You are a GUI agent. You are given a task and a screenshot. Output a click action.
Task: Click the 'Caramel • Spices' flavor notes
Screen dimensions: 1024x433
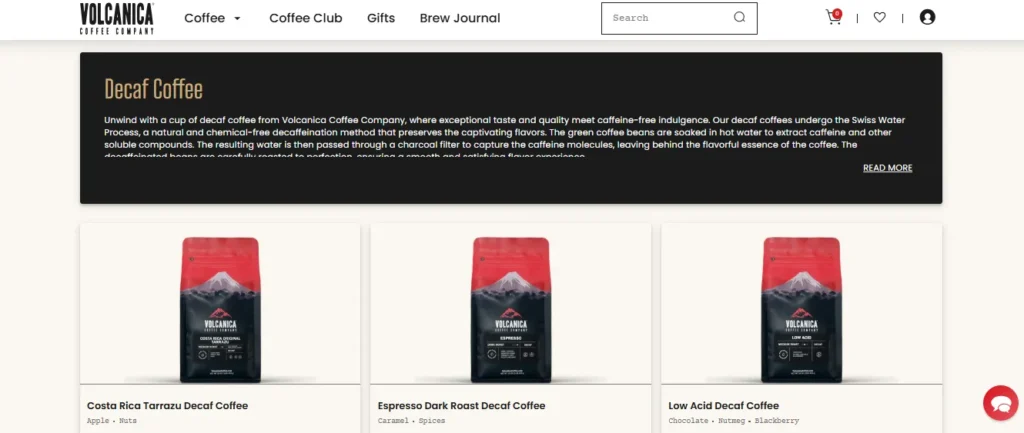[411, 421]
